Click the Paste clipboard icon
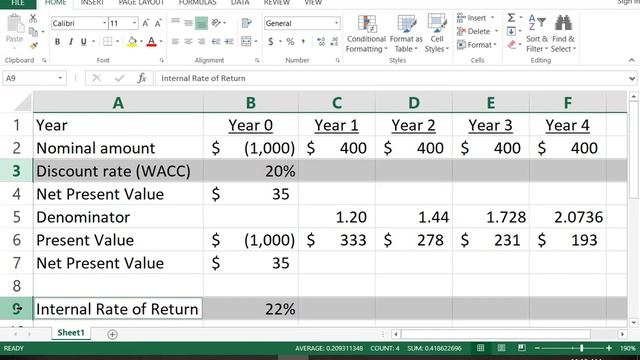 pos(15,24)
